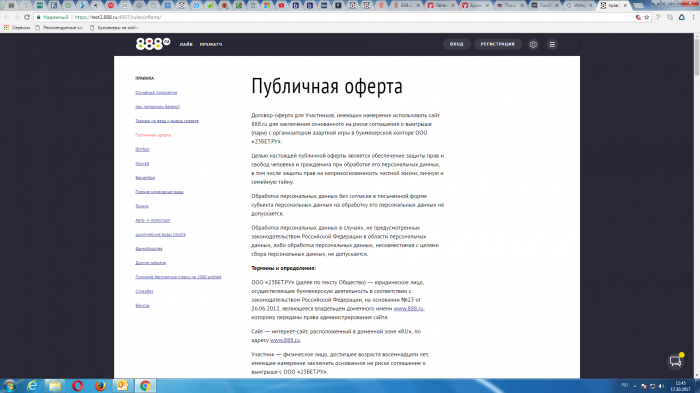Open the Windows Start button
700x393 pixels.
[9, 385]
